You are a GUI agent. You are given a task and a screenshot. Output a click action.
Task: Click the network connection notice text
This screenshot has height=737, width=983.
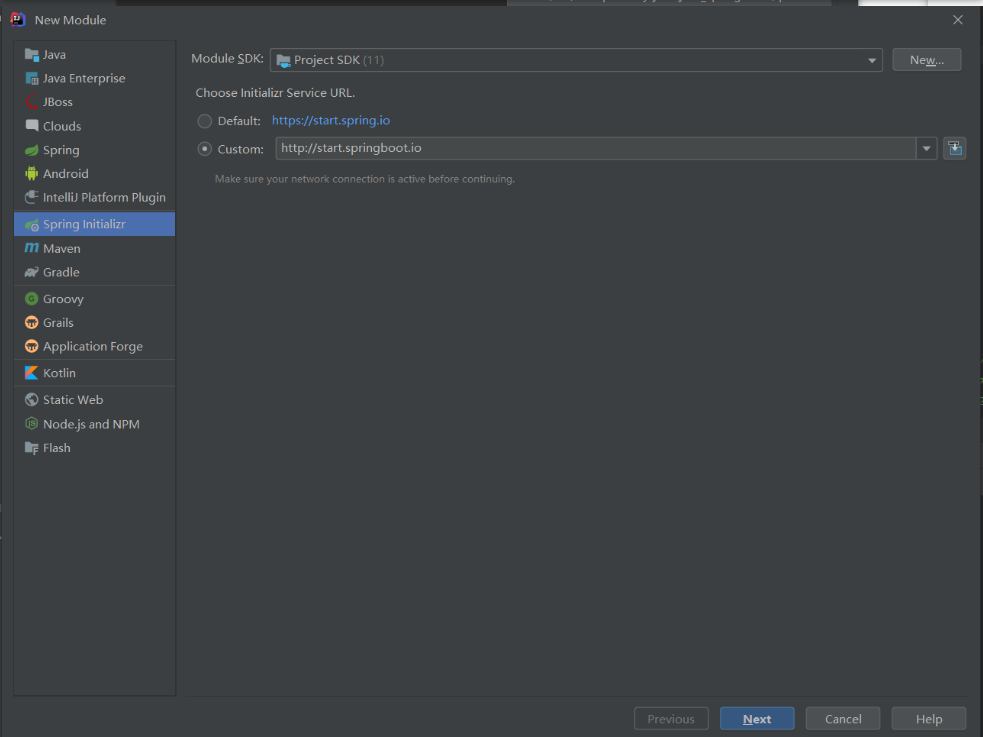click(365, 179)
